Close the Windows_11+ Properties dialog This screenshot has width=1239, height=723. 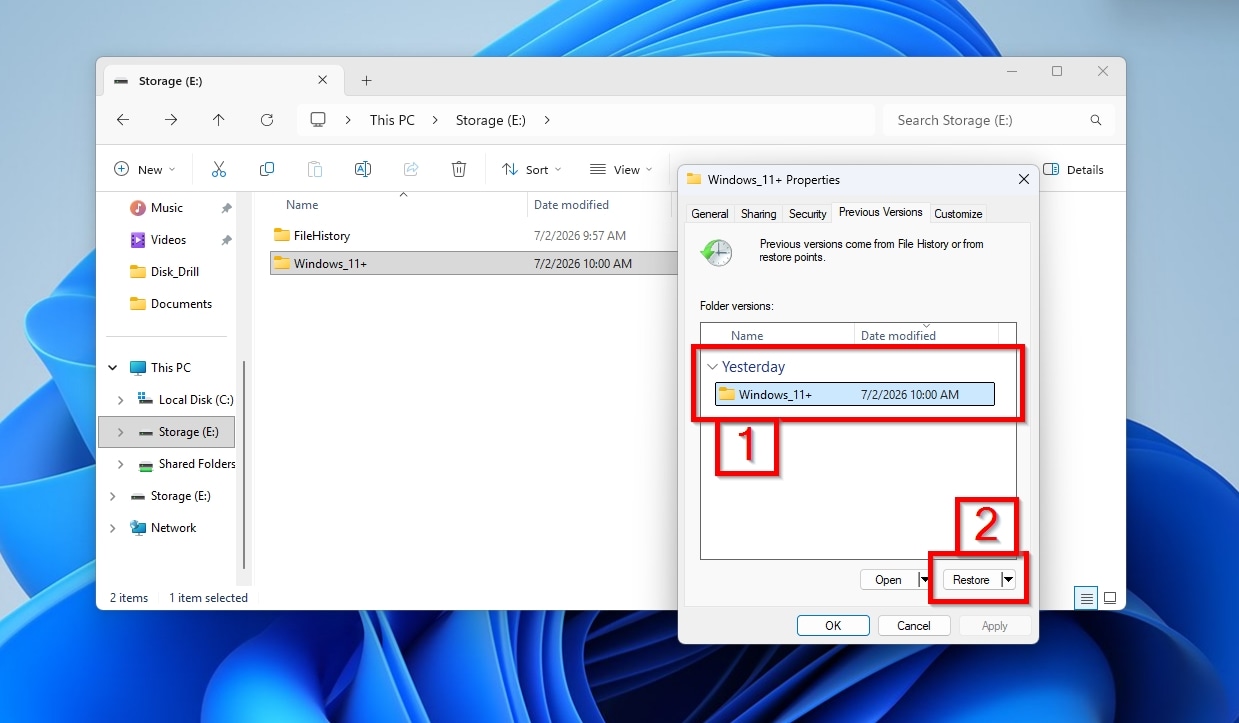click(x=1023, y=179)
